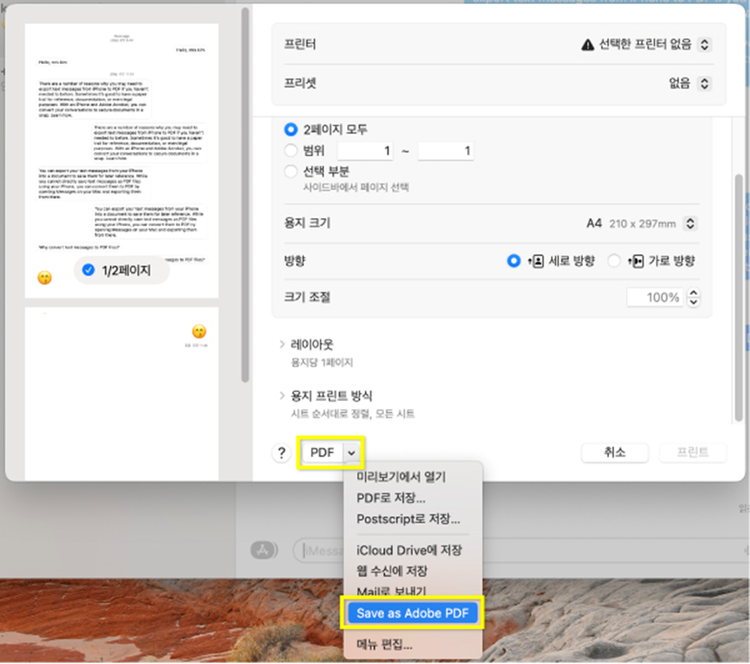This screenshot has width=750, height=664.
Task: Click the preview pane scrollbar
Action: (245, 194)
